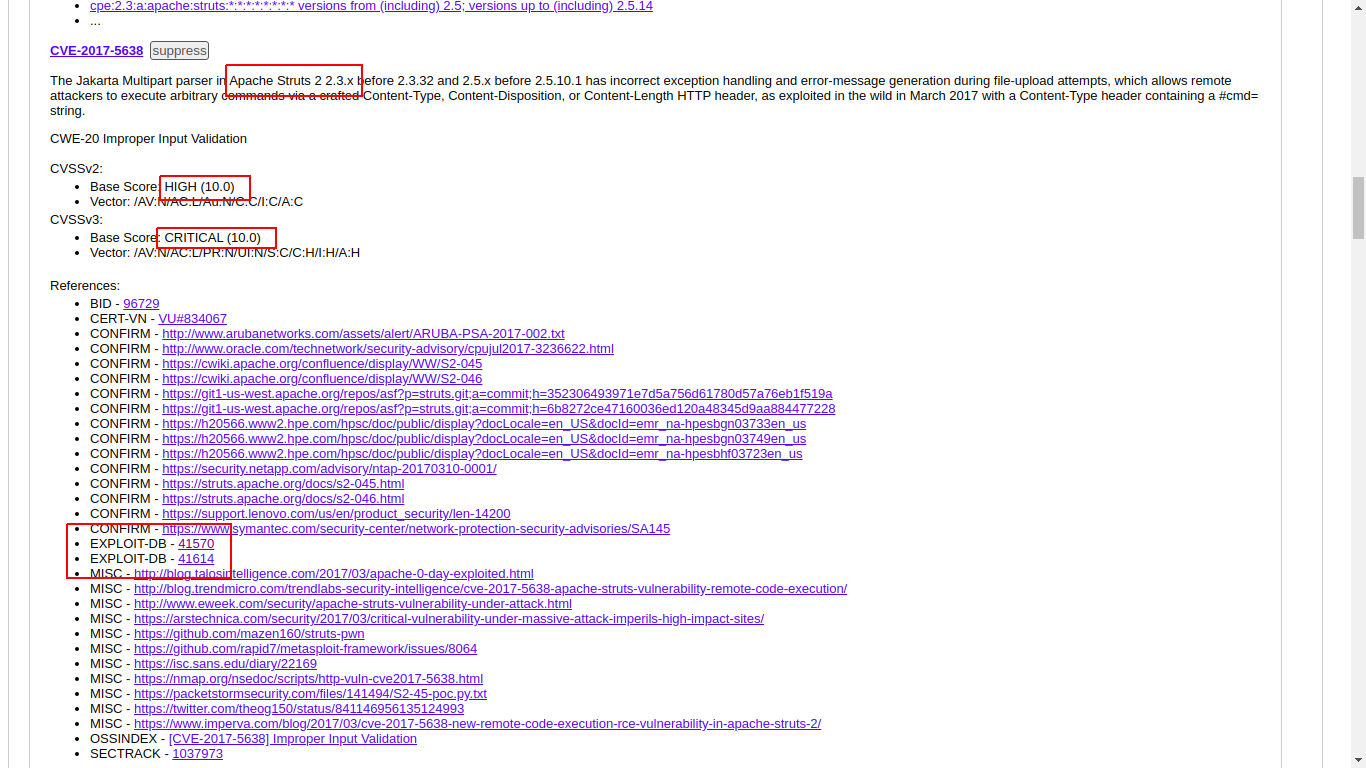Open the twitter.com theog150 status link

point(299,709)
